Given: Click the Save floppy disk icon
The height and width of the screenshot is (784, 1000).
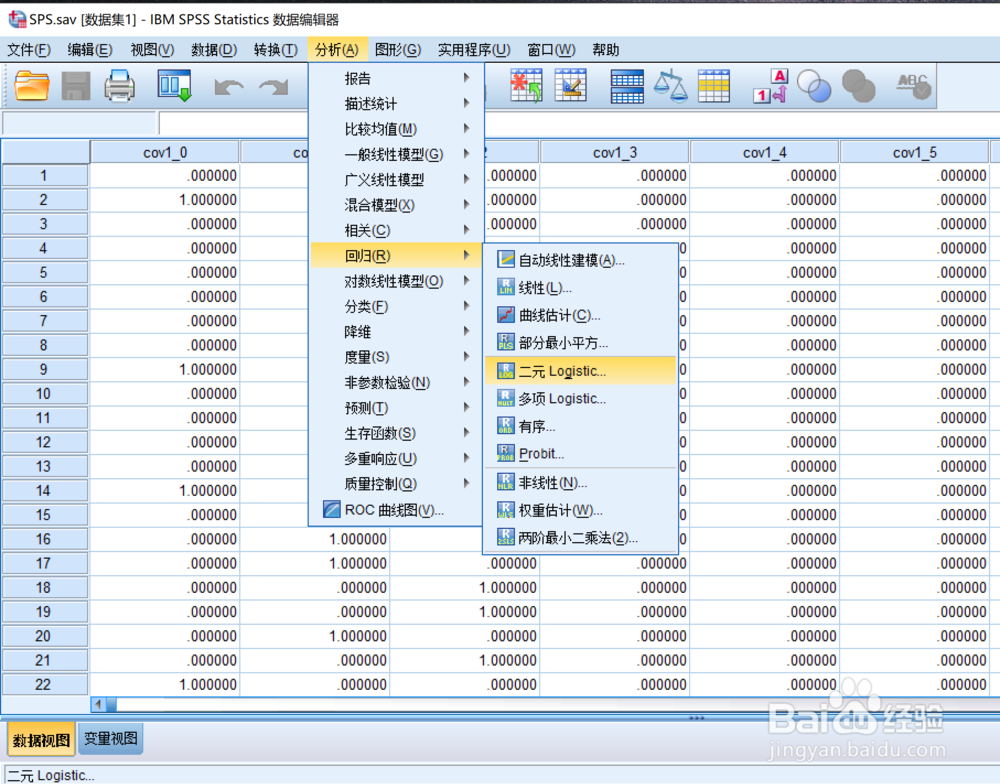Looking at the screenshot, I should click(x=75, y=86).
